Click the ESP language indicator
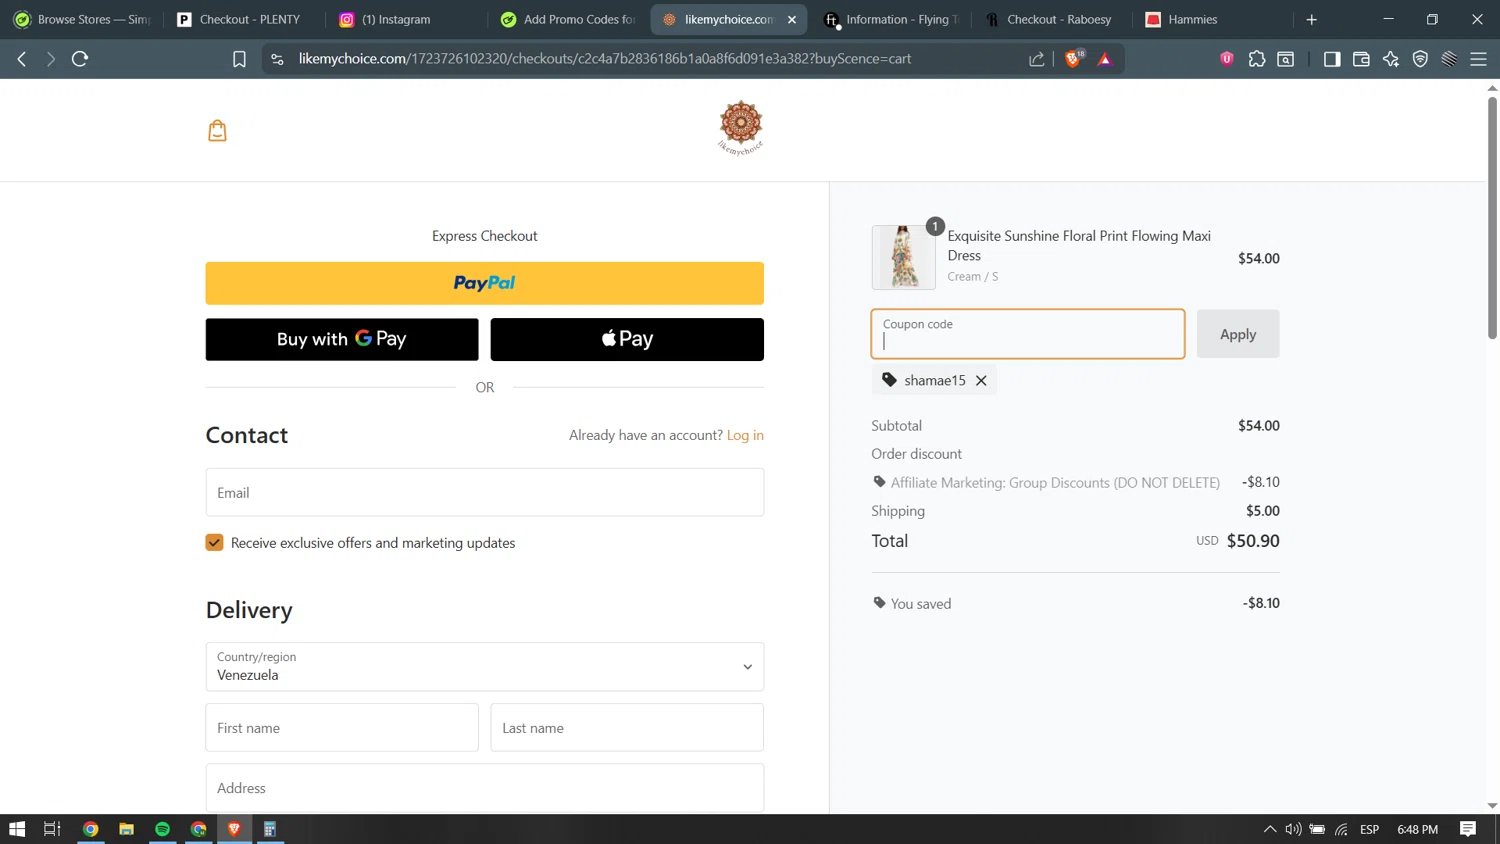 pos(1370,829)
